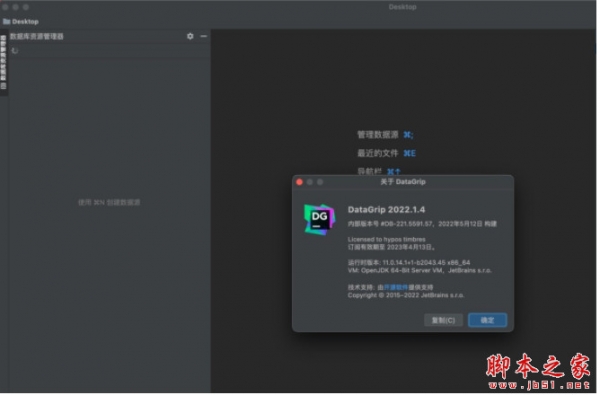Click the VM: OpenJDK 64-Bit Server VM line
Screen dimensions: 600x395
[x=419, y=270]
